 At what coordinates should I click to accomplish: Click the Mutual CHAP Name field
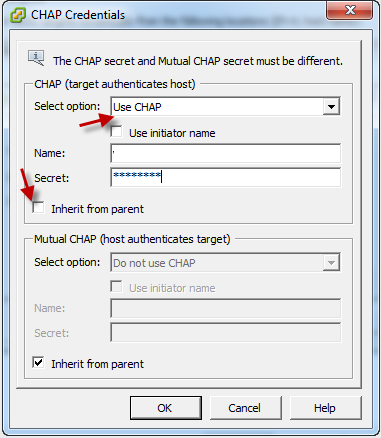click(225, 308)
